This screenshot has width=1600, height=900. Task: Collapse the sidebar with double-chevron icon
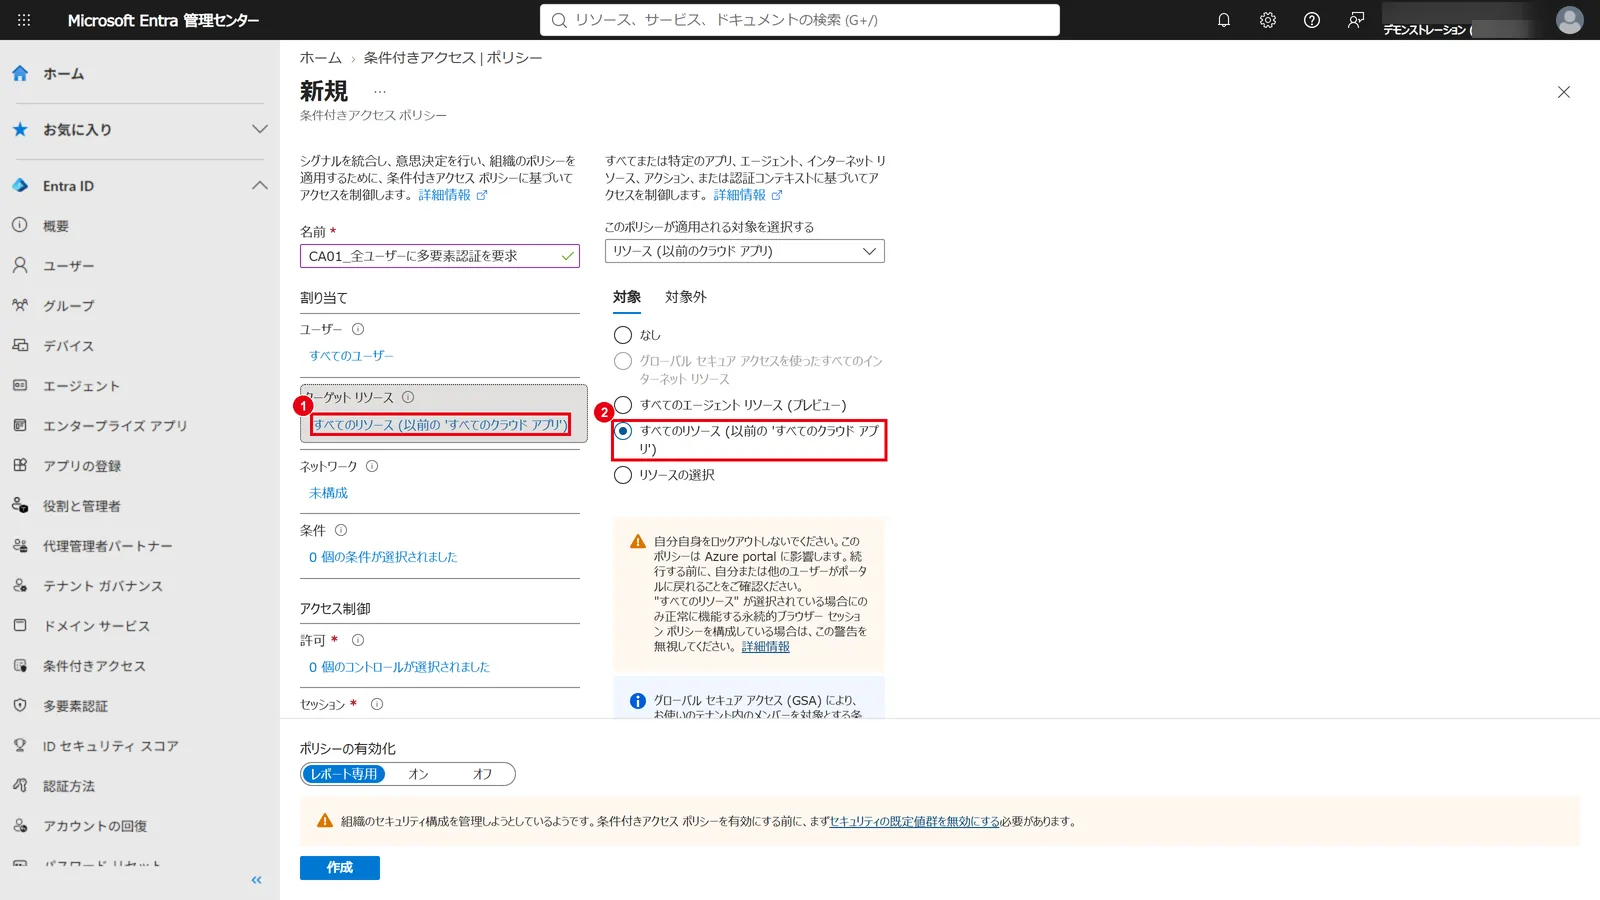(x=256, y=880)
